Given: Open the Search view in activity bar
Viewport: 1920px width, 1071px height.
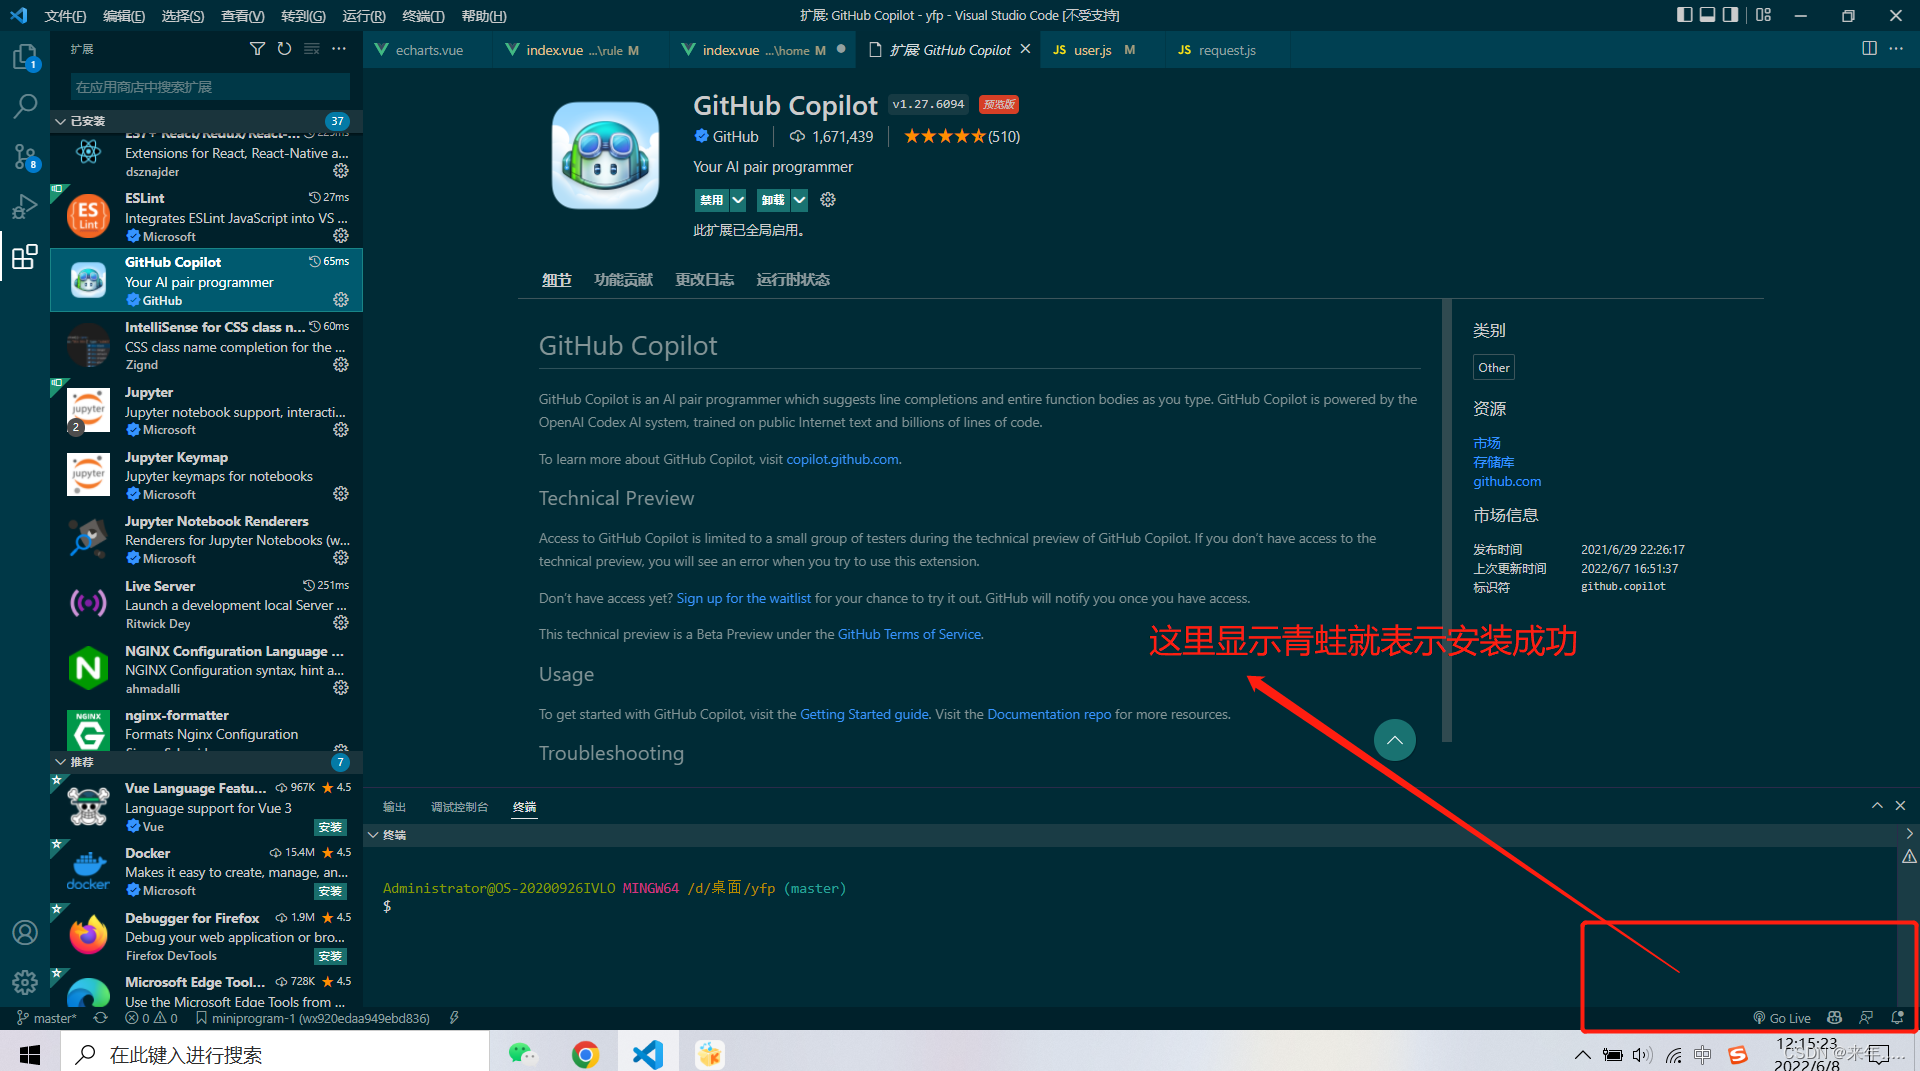Looking at the screenshot, I should click(x=25, y=106).
